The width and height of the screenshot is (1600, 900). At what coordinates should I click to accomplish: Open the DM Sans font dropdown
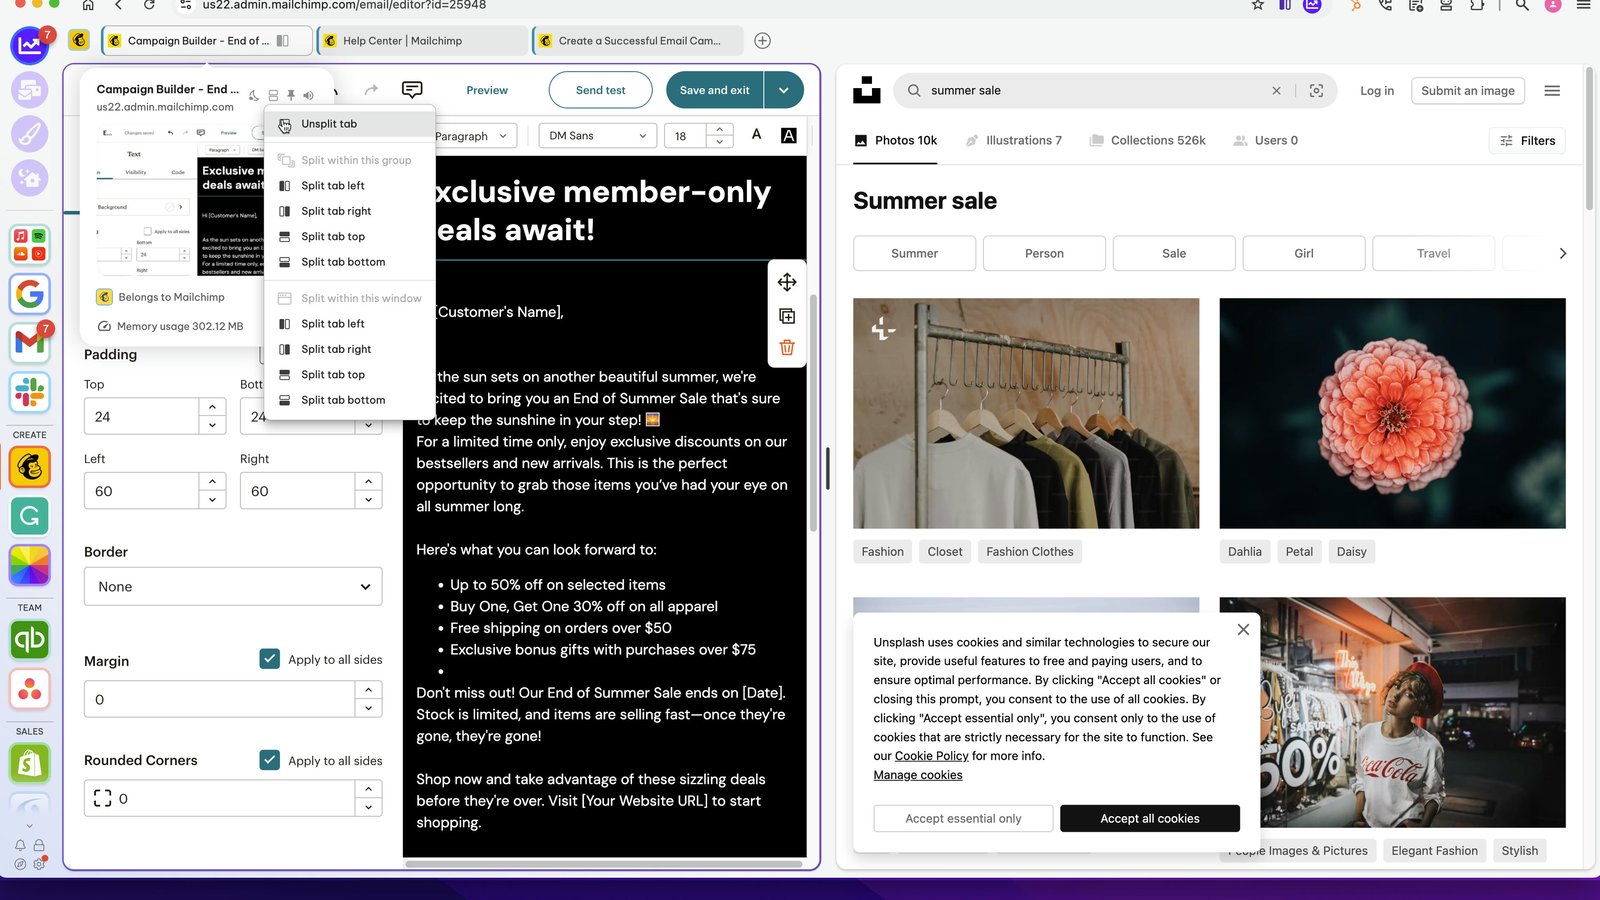point(598,136)
